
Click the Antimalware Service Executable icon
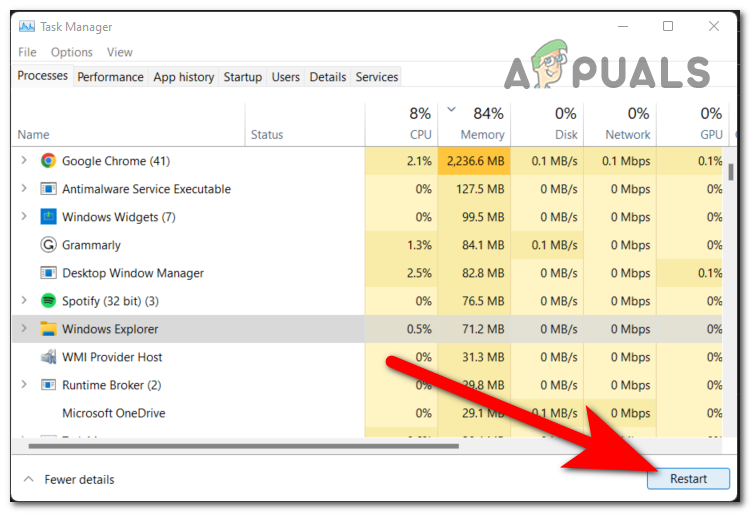click(48, 189)
